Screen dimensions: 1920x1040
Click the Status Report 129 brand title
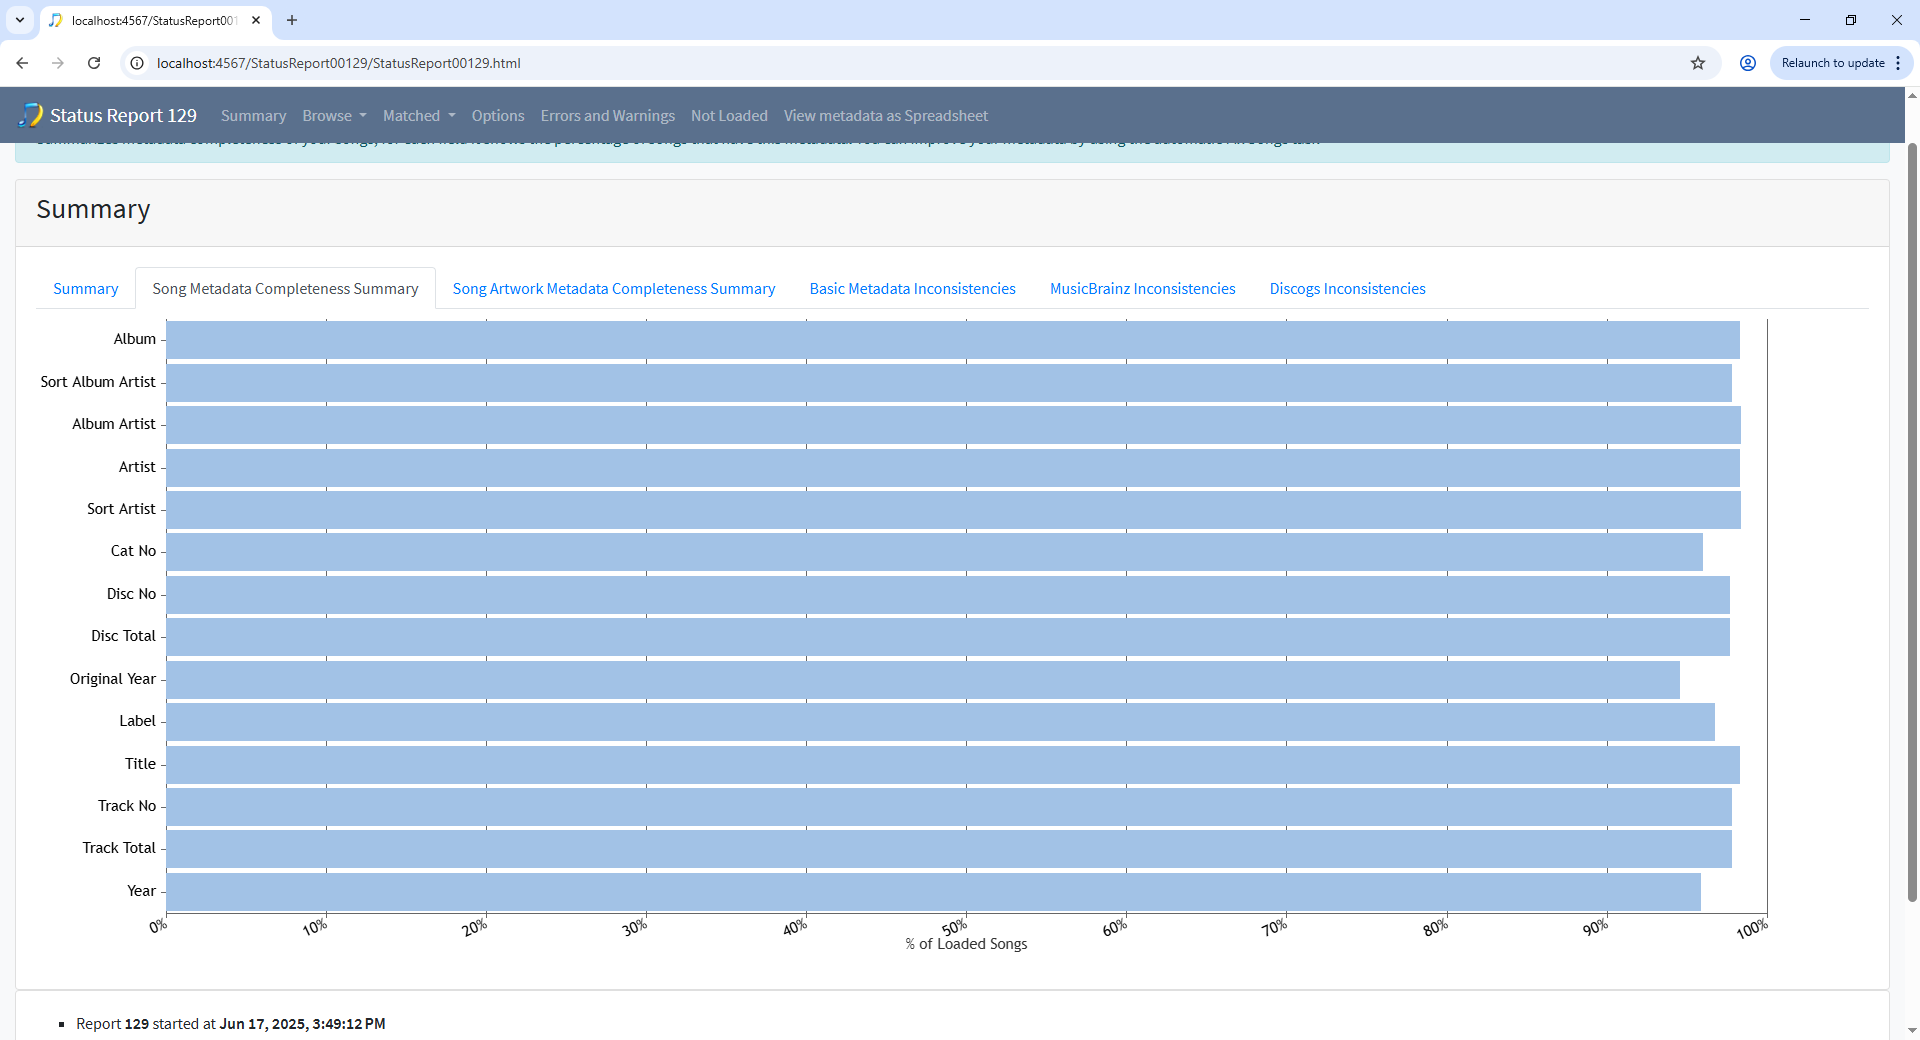point(123,116)
